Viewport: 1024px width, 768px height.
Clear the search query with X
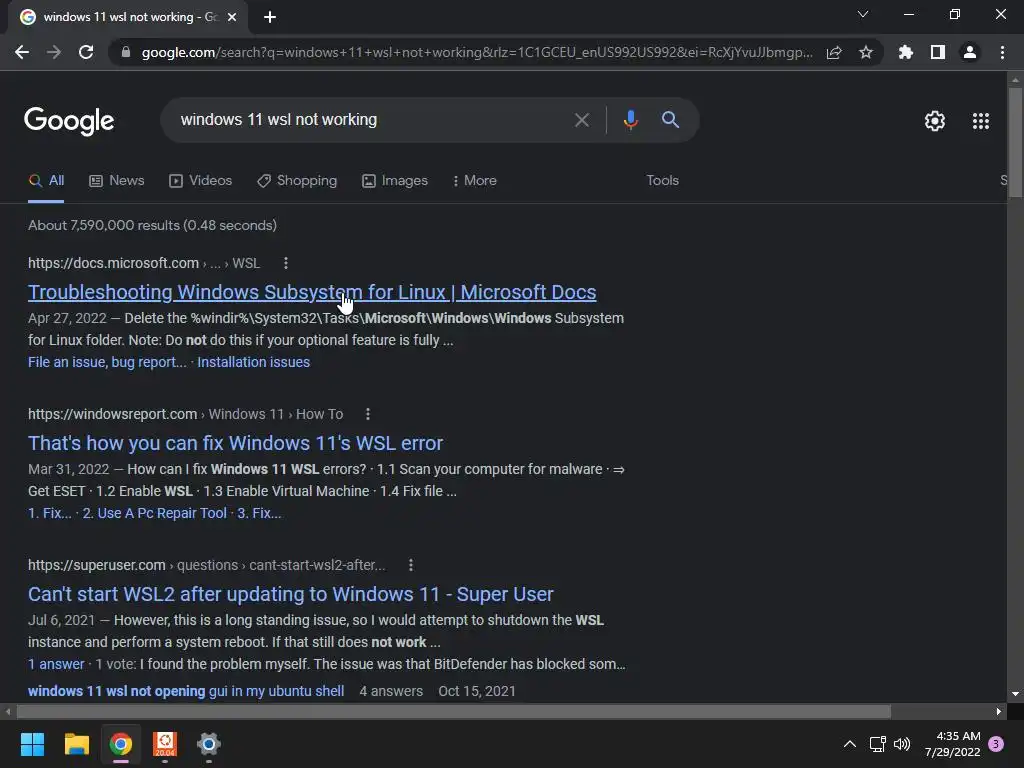pyautogui.click(x=581, y=120)
